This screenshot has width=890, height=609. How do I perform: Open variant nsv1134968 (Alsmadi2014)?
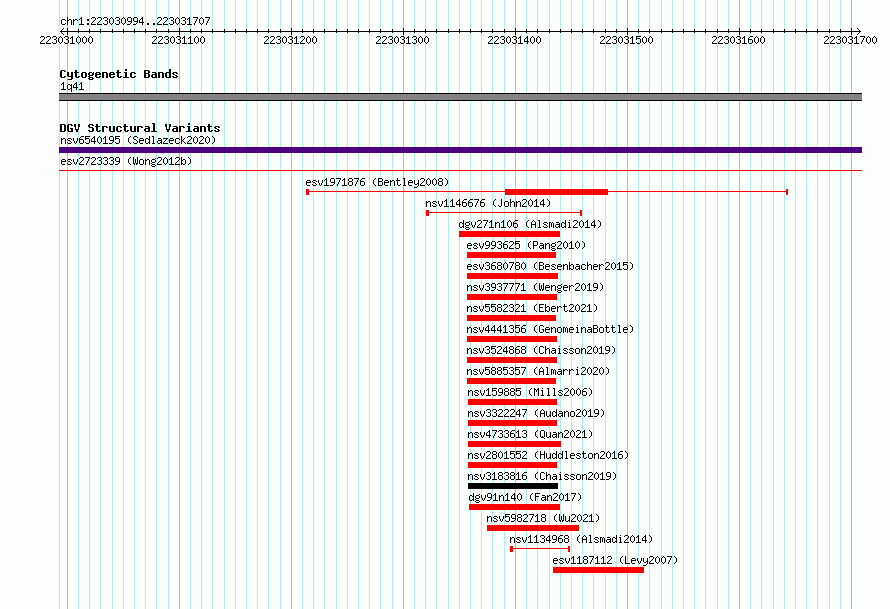(x=581, y=539)
